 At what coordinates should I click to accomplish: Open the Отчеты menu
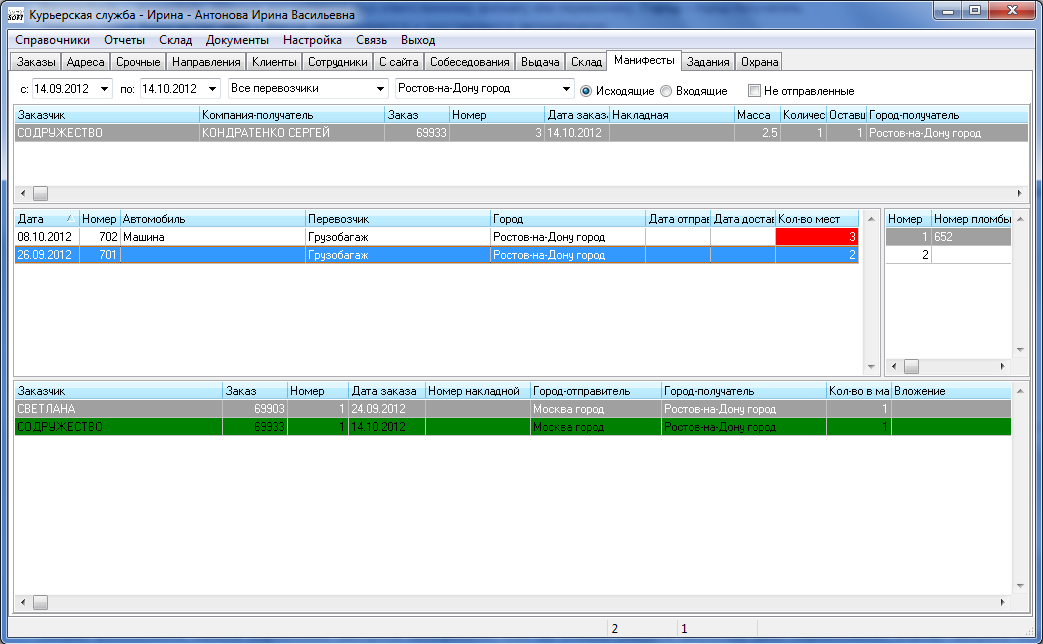124,40
